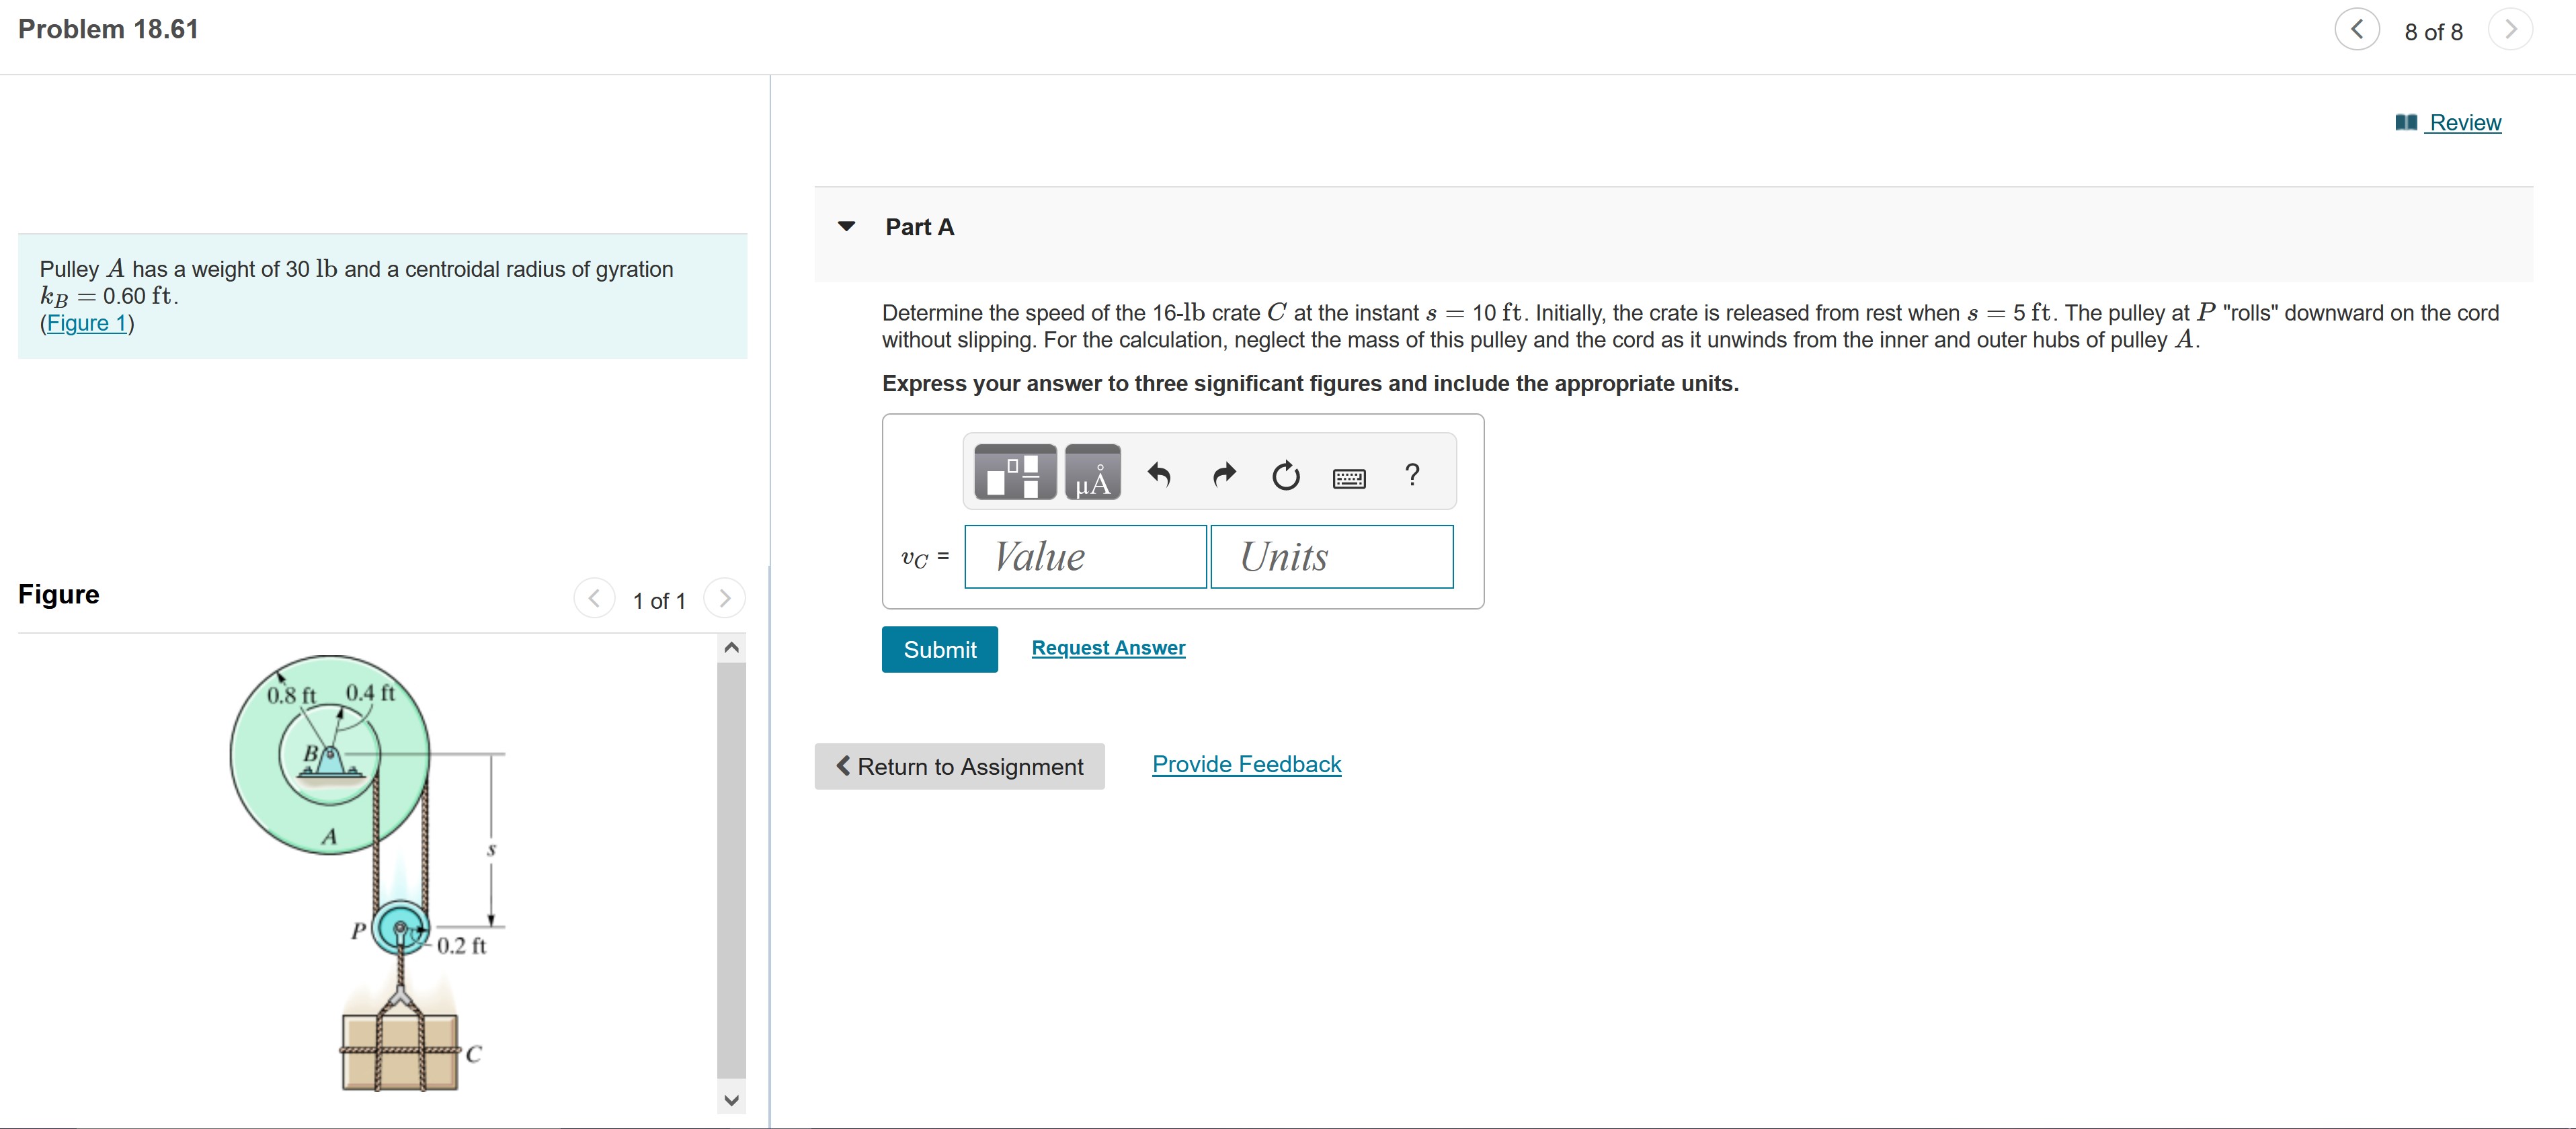Click the Request Answer link
Image resolution: width=2576 pixels, height=1129 pixels.
(1108, 648)
